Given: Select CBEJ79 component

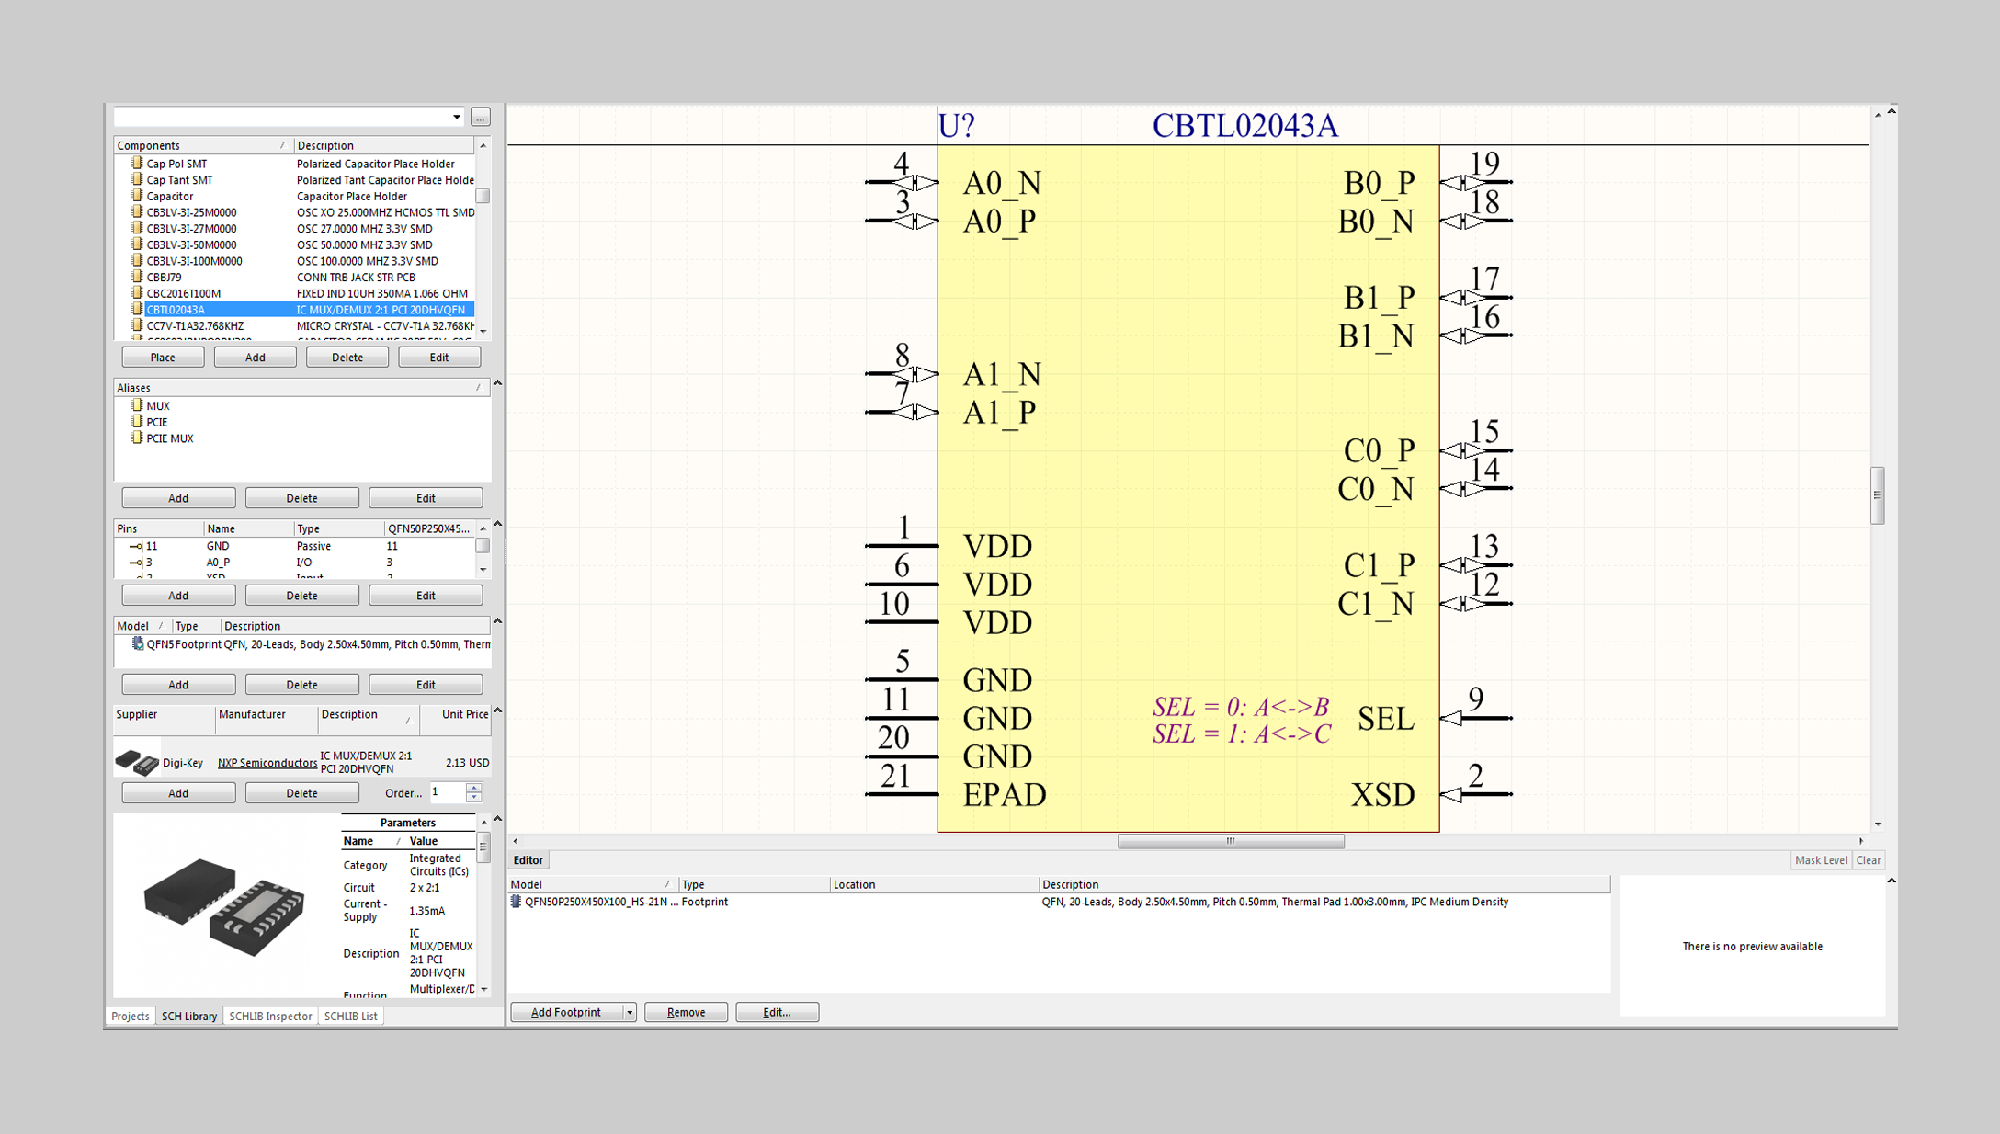Looking at the screenshot, I should [294, 277].
